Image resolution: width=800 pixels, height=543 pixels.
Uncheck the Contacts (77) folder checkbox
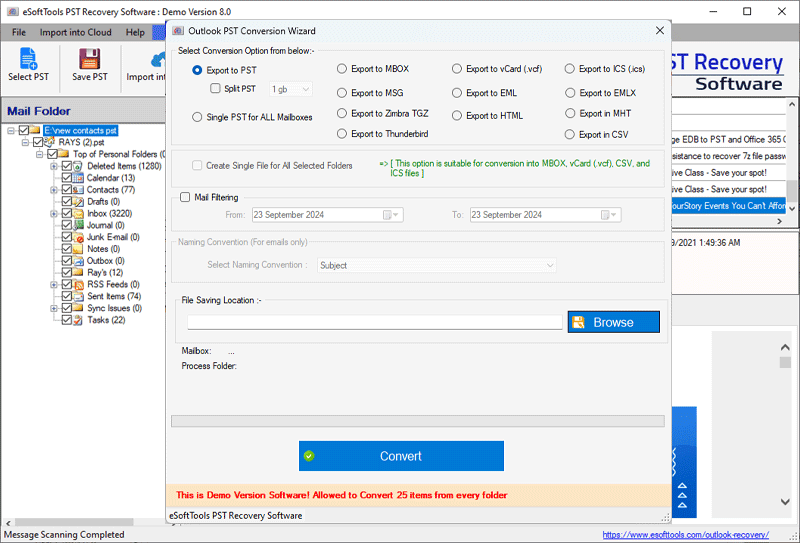tap(66, 190)
